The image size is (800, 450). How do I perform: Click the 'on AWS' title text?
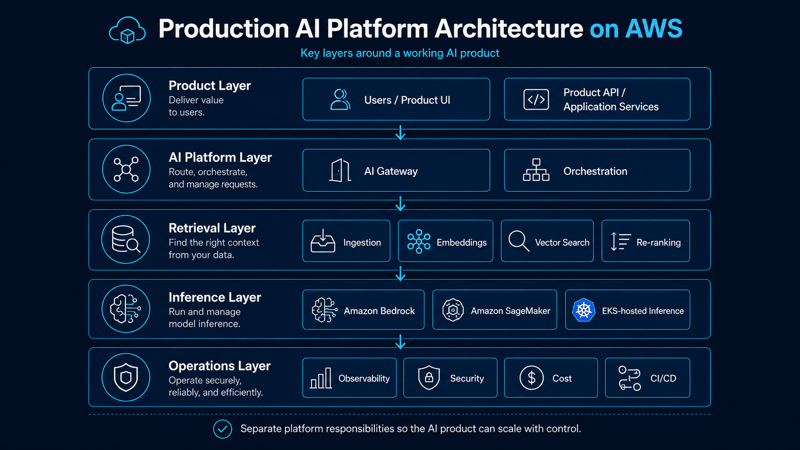tap(636, 29)
